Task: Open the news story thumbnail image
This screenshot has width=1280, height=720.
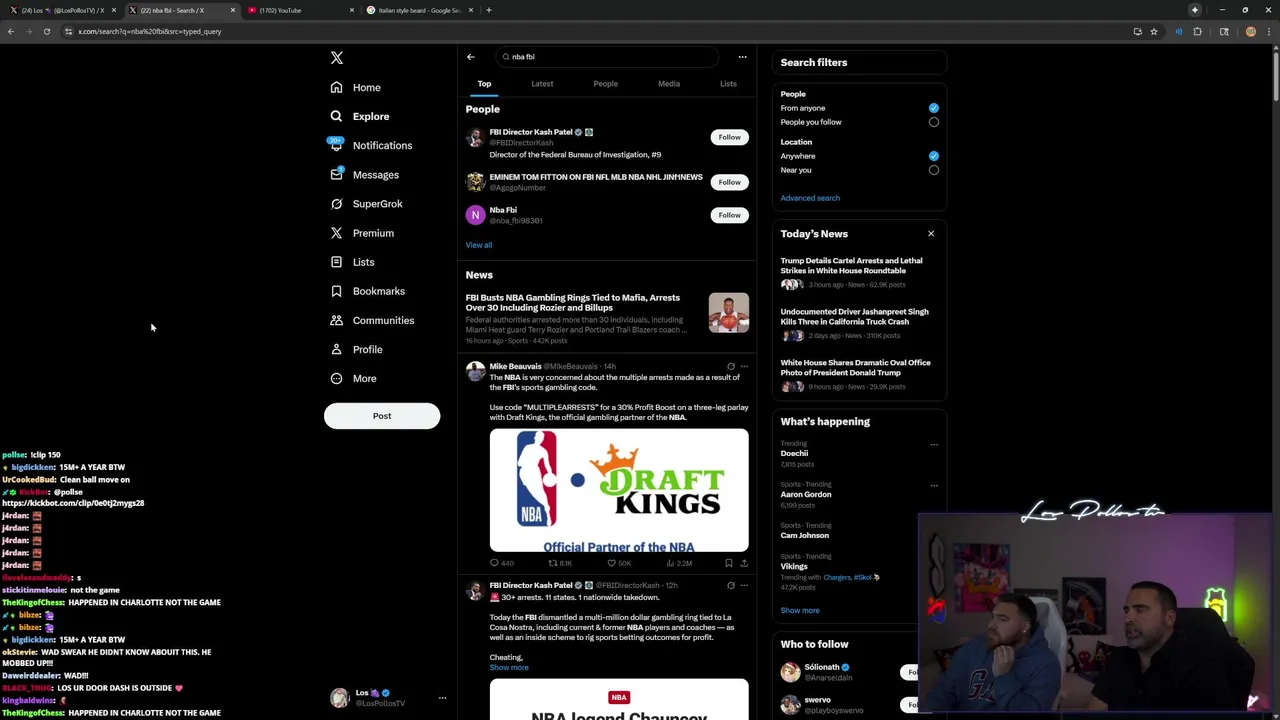Action: 728,312
